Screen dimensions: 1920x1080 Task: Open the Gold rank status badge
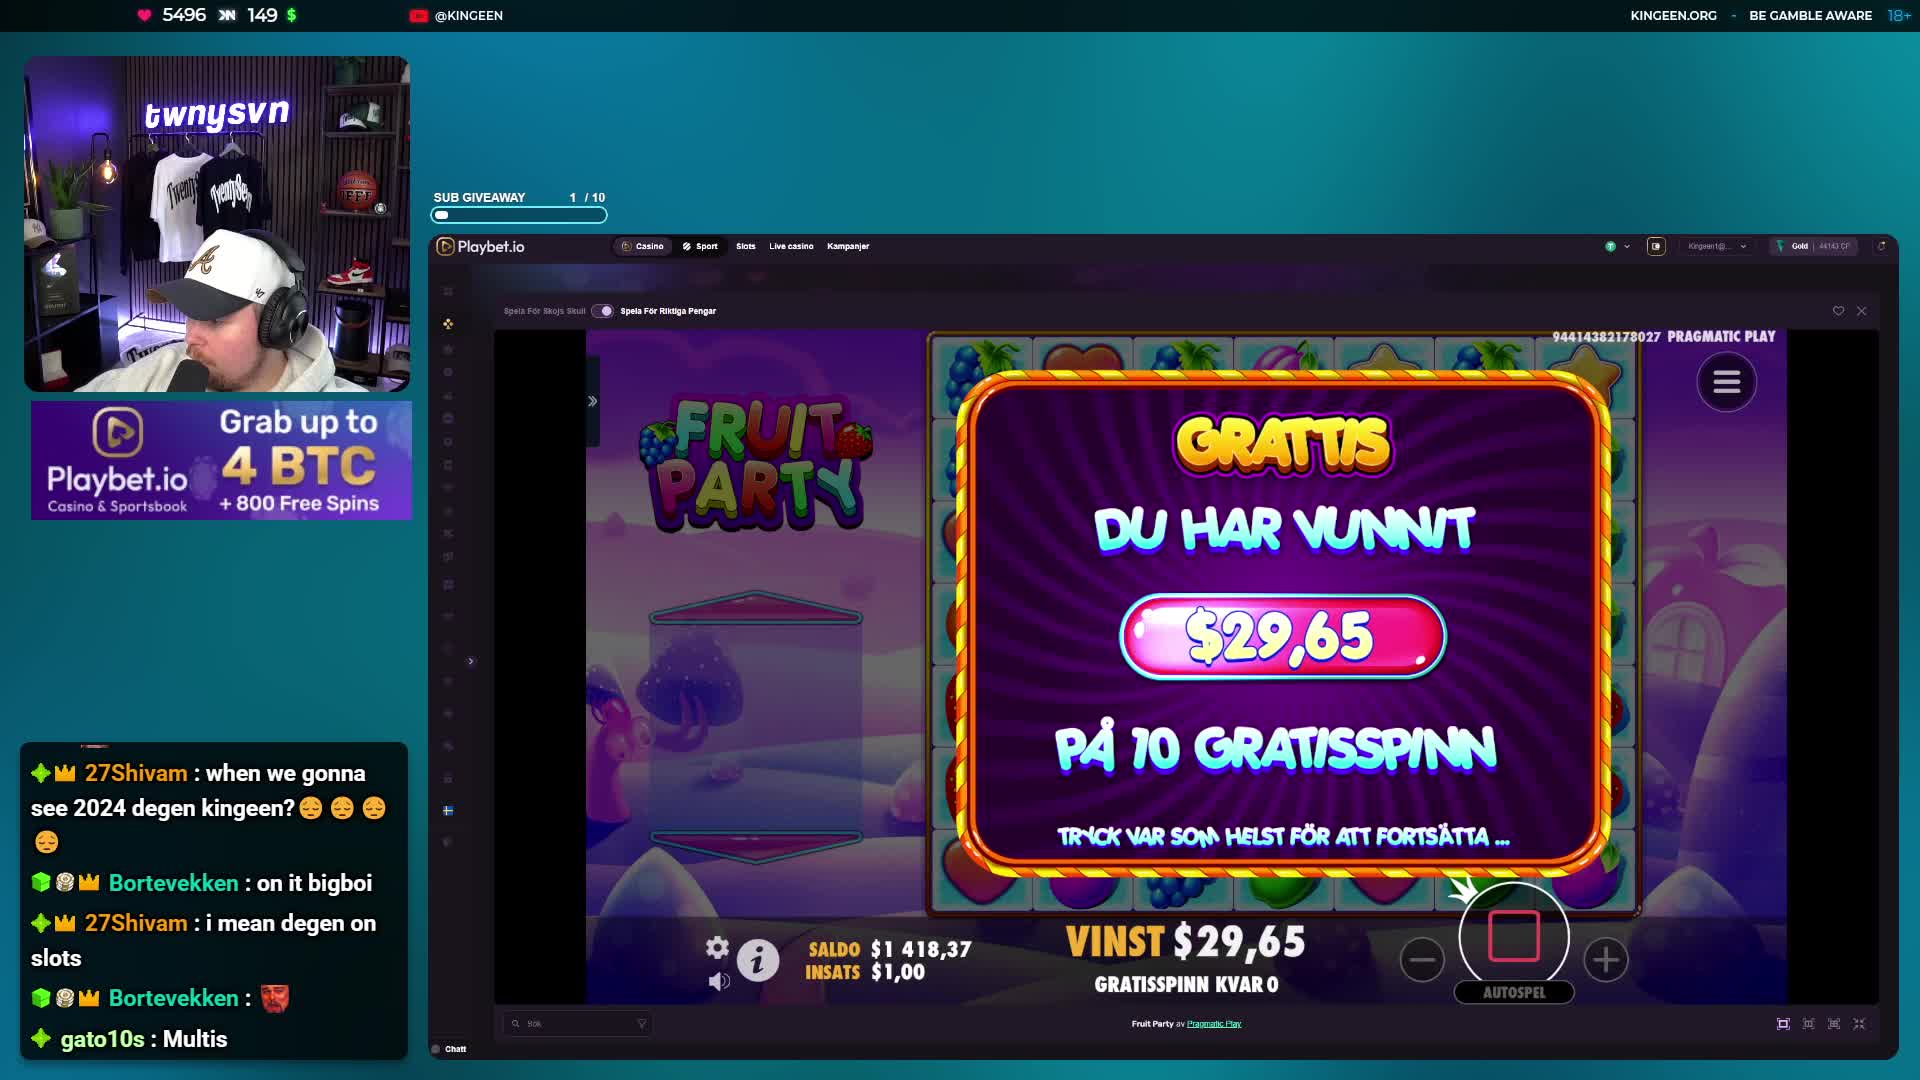point(1813,246)
